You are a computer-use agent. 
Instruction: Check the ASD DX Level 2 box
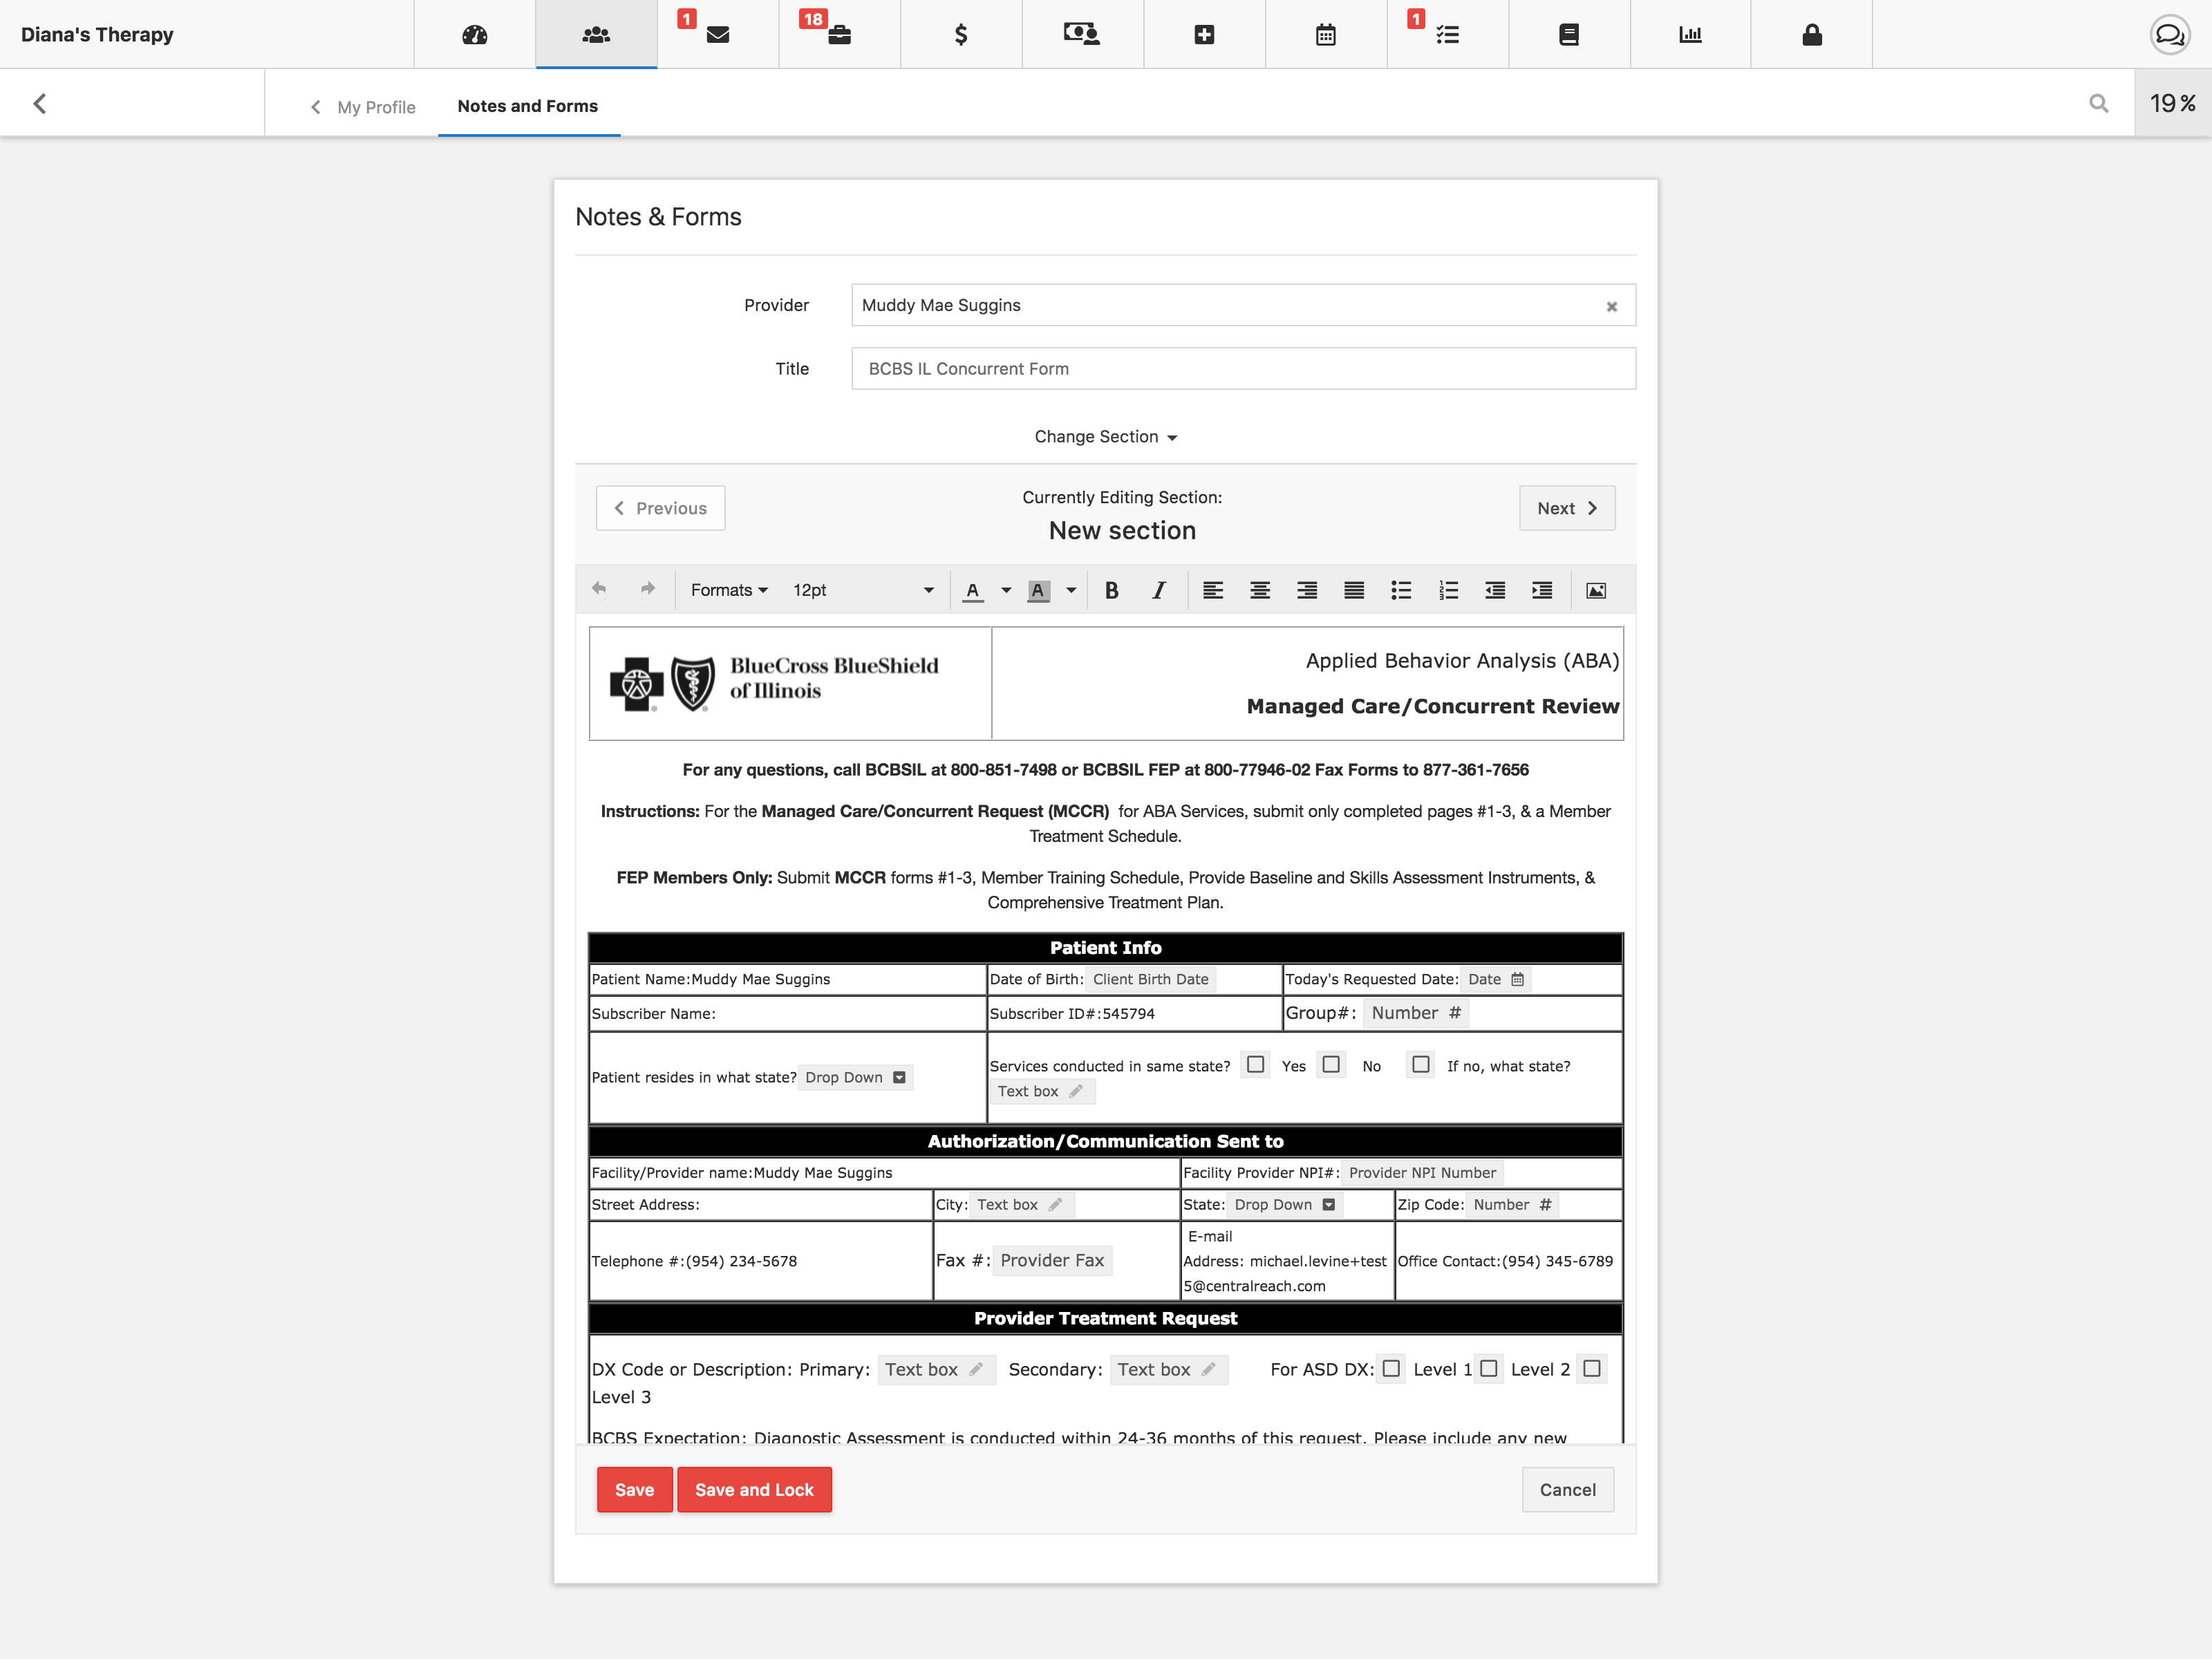tap(1489, 1368)
